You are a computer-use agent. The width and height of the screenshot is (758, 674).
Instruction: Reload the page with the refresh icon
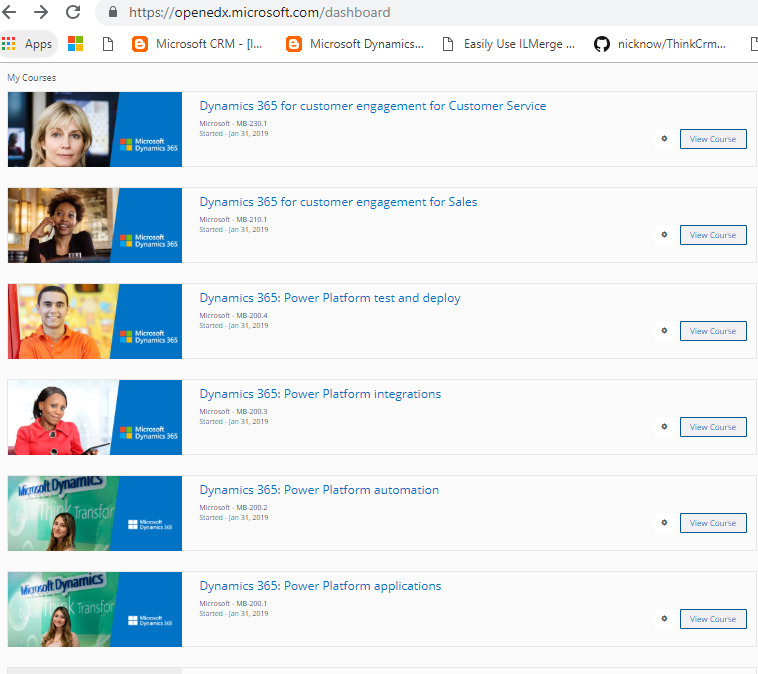click(x=73, y=12)
